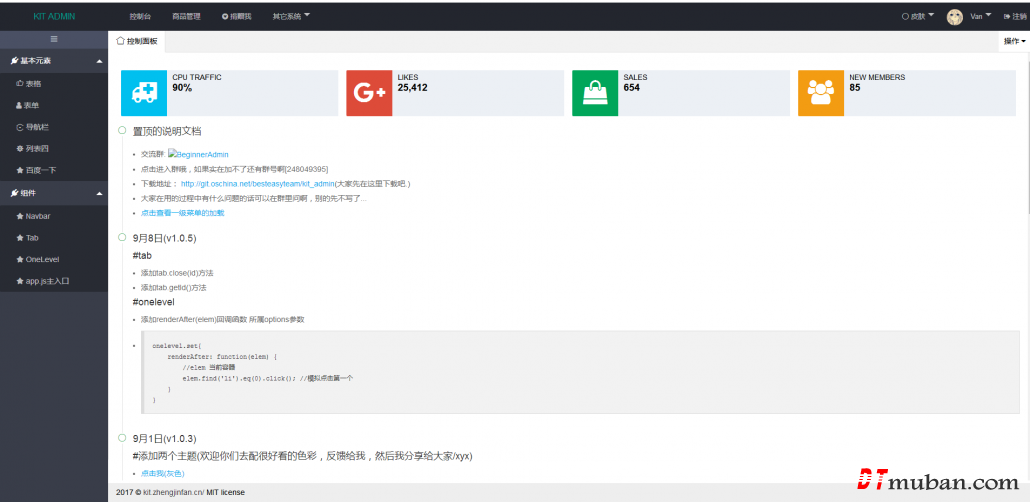Click the 点击查看一级菜单的加载 link
Screen dimensions: 1030x502
pyautogui.click(x=182, y=213)
